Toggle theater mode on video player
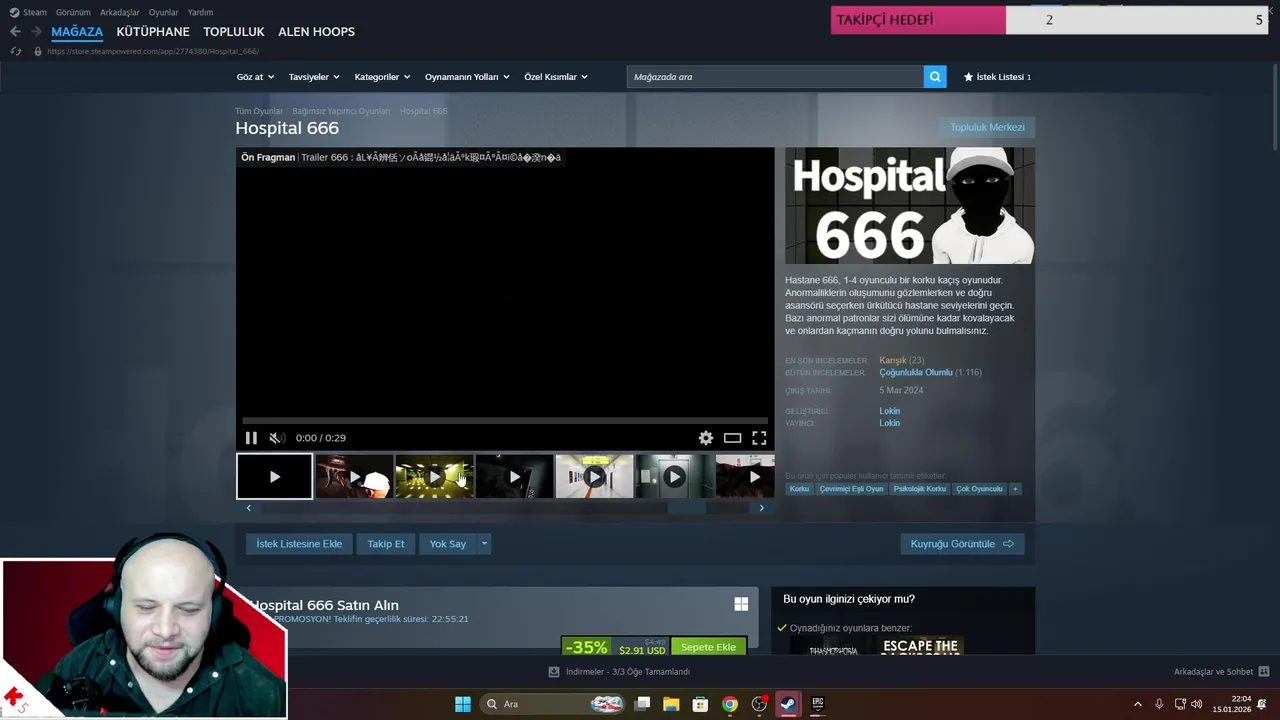The width and height of the screenshot is (1280, 720). (732, 438)
